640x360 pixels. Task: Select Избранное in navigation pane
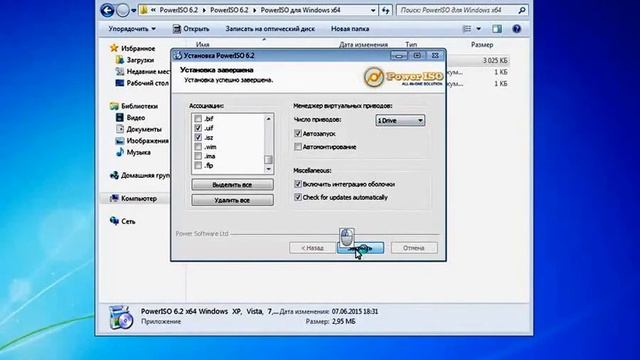[133, 49]
